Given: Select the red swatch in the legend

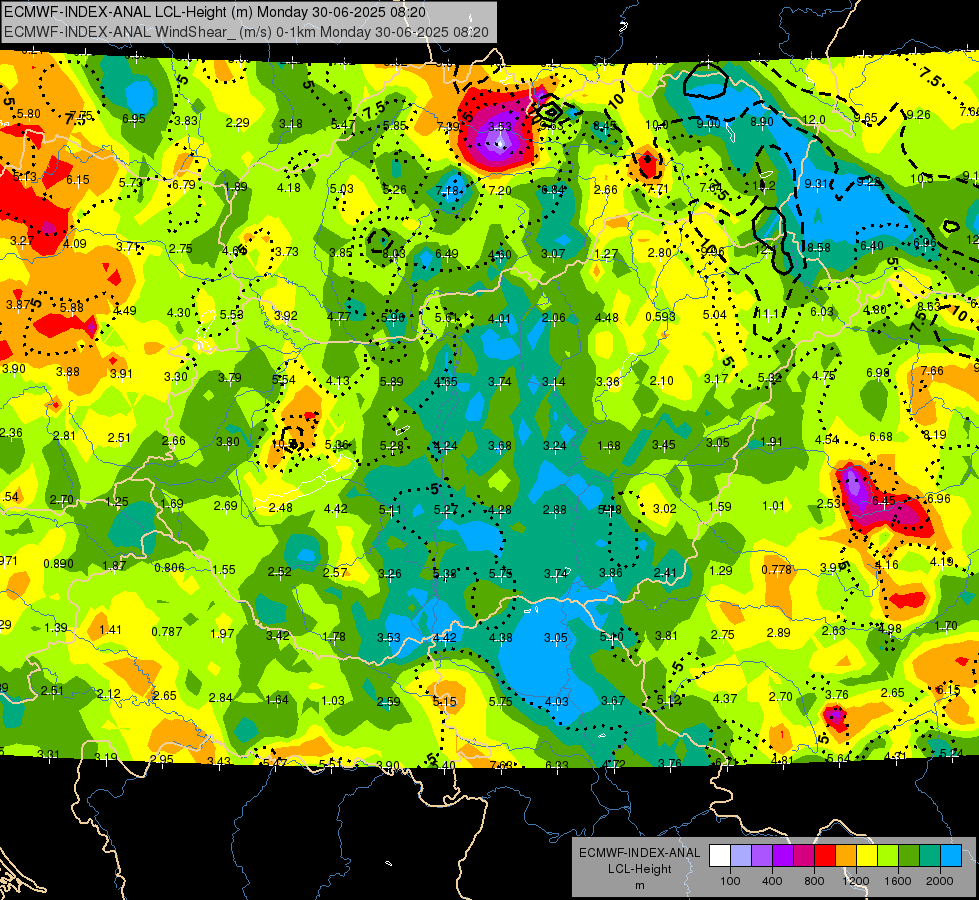Looking at the screenshot, I should tap(825, 856).
